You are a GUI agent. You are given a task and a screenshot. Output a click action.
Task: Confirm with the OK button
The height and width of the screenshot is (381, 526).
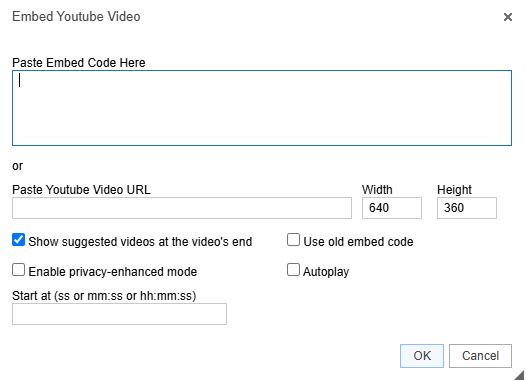pyautogui.click(x=422, y=356)
